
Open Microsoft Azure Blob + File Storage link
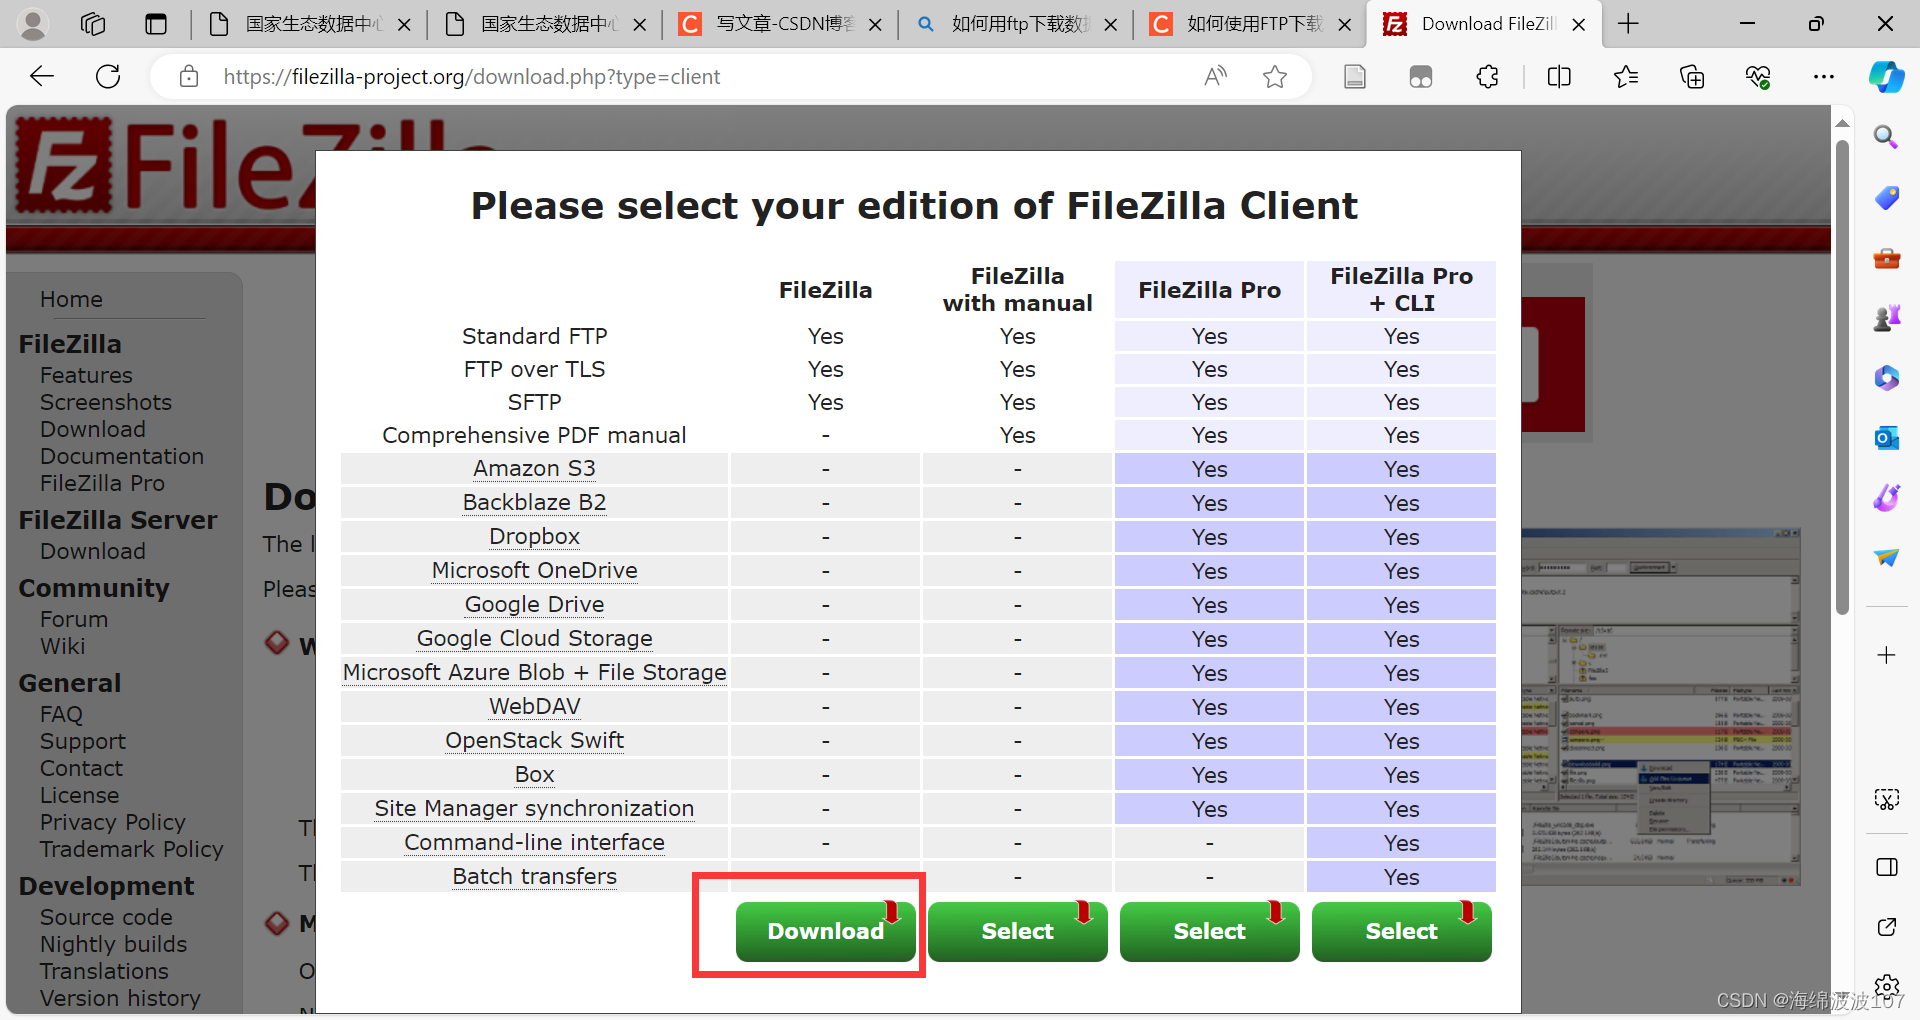(534, 673)
